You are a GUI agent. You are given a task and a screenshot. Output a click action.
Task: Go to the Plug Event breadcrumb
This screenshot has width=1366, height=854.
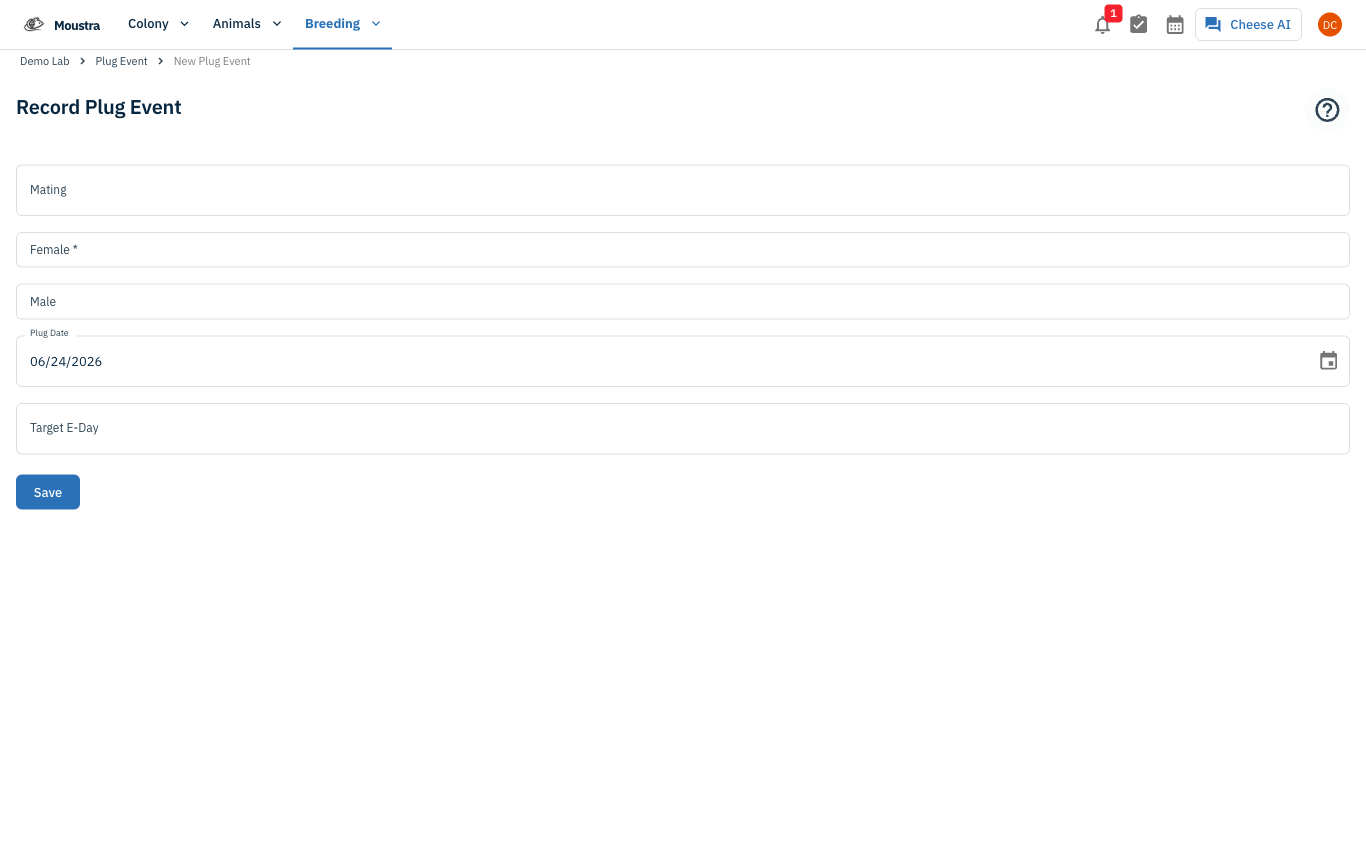pos(121,61)
